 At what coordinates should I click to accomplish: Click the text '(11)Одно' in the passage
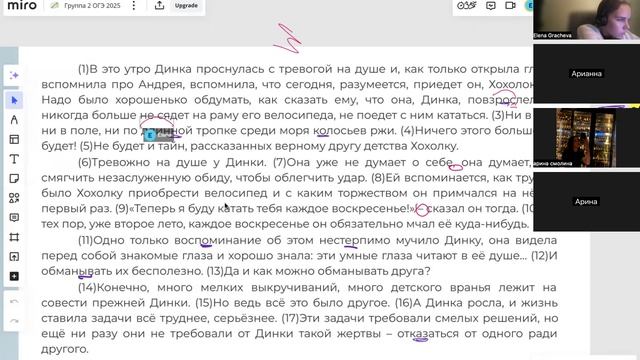101,240
